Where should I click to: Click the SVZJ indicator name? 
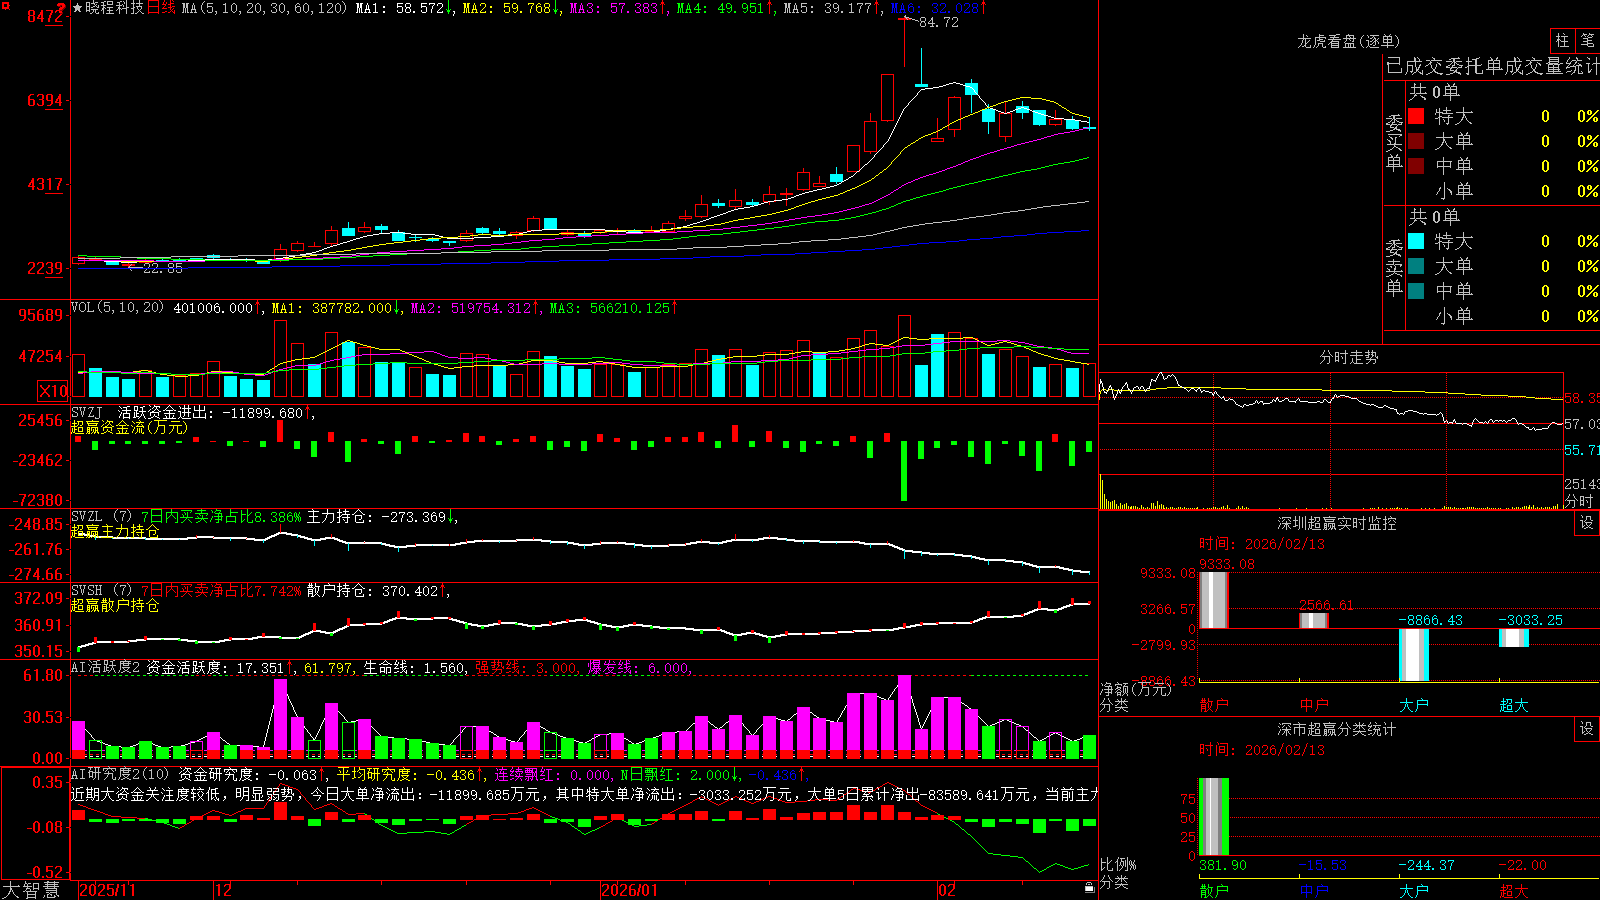87,412
